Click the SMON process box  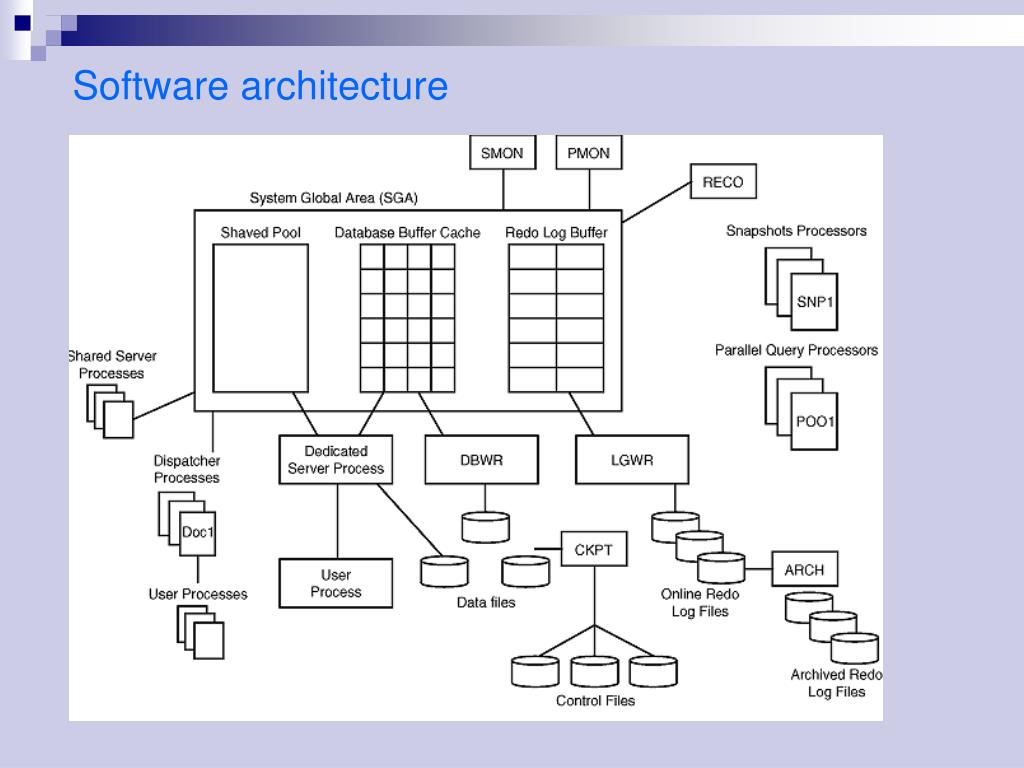pos(502,152)
